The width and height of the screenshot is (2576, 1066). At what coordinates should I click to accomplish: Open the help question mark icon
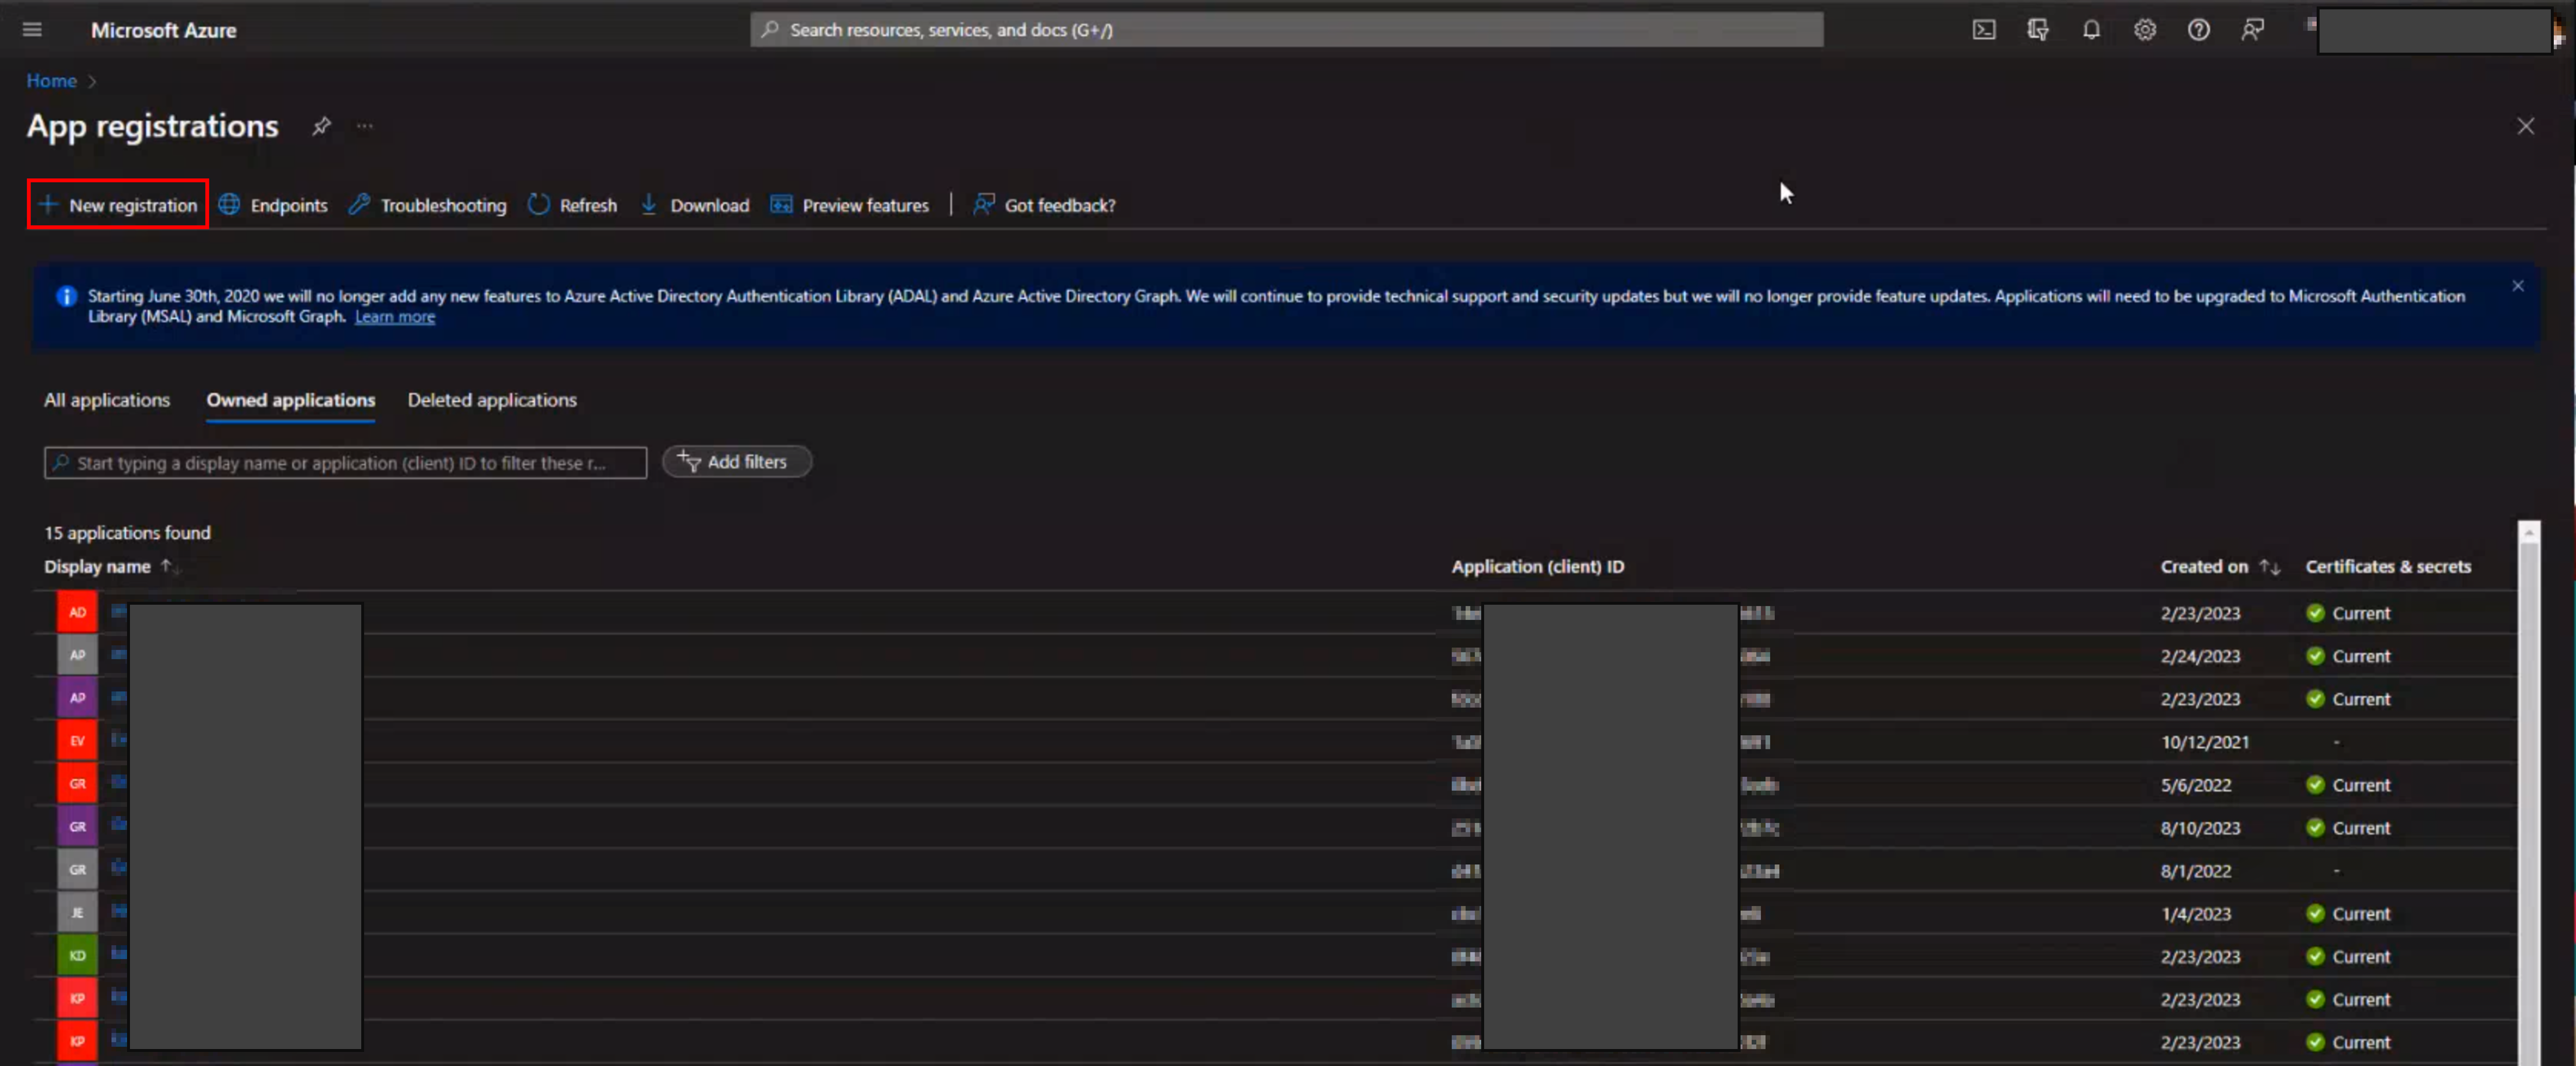[x=2198, y=30]
